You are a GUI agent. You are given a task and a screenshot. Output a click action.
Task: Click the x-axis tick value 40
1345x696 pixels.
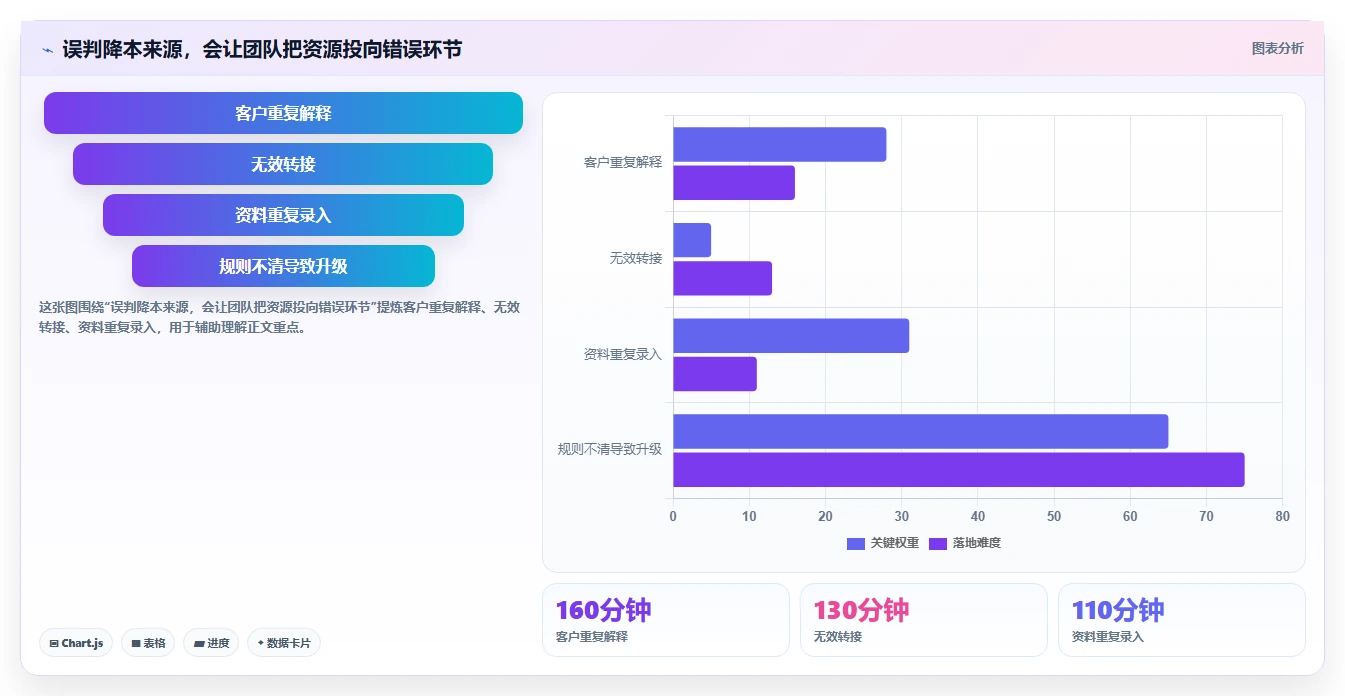click(x=978, y=517)
